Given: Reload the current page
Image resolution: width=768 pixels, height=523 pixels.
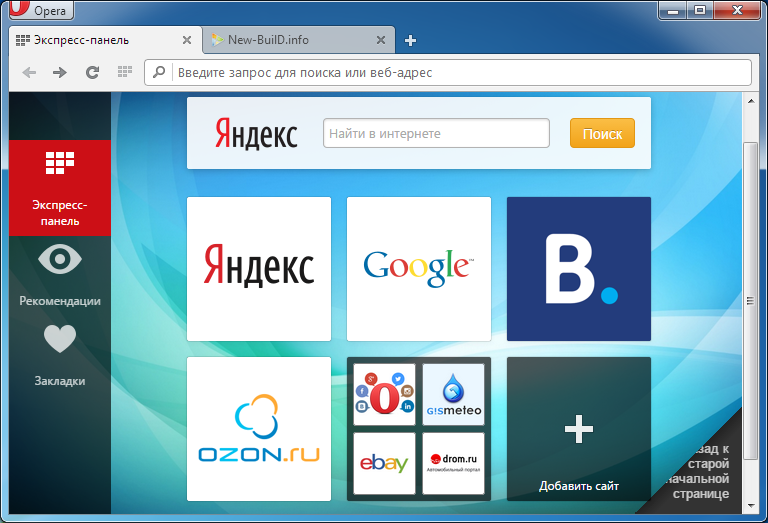Looking at the screenshot, I should [x=92, y=72].
